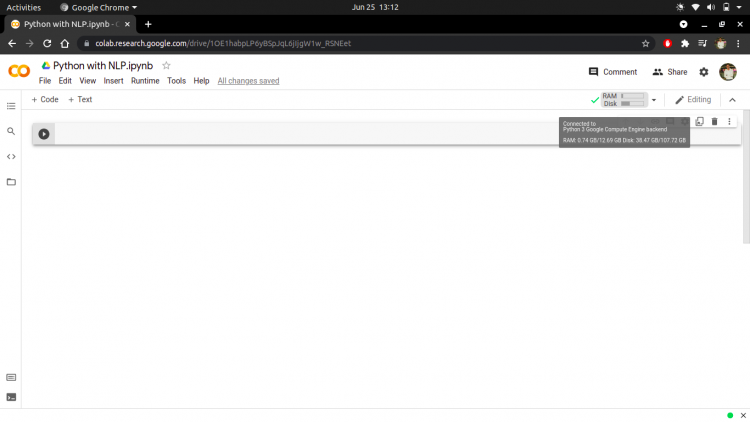Click the All changes saved link
Viewport: 750px width, 422px height.
(248, 81)
